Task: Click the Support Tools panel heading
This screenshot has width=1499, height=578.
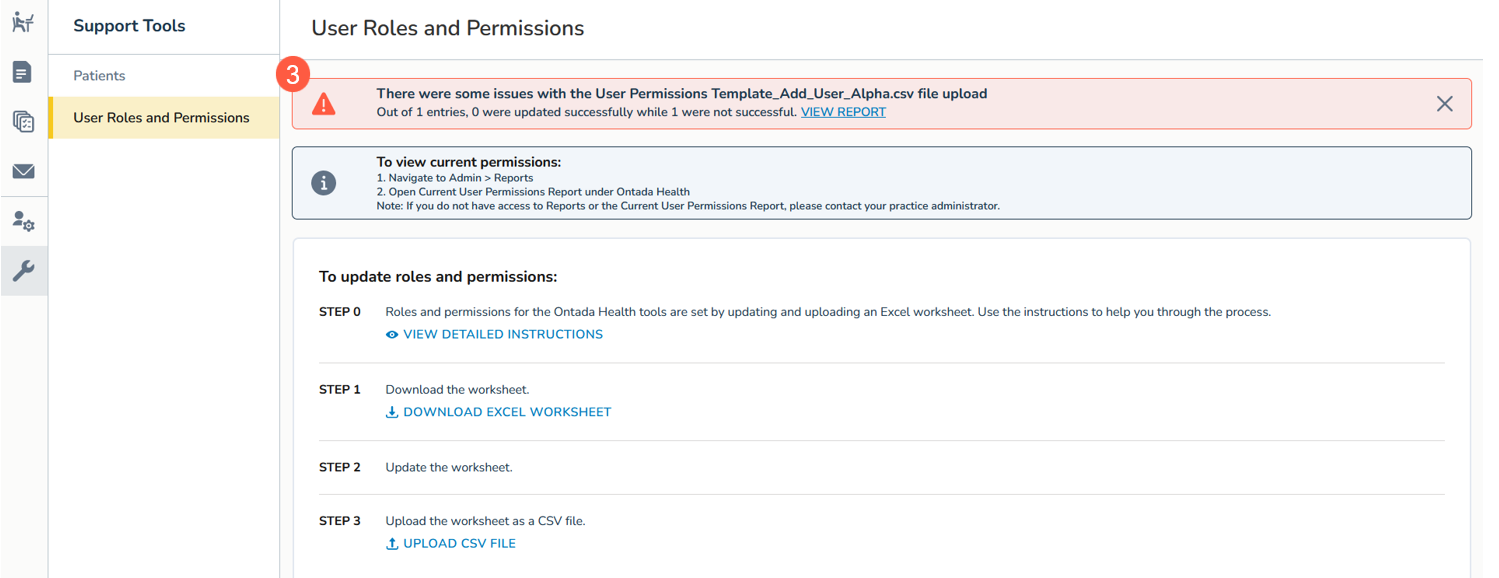Action: point(129,26)
